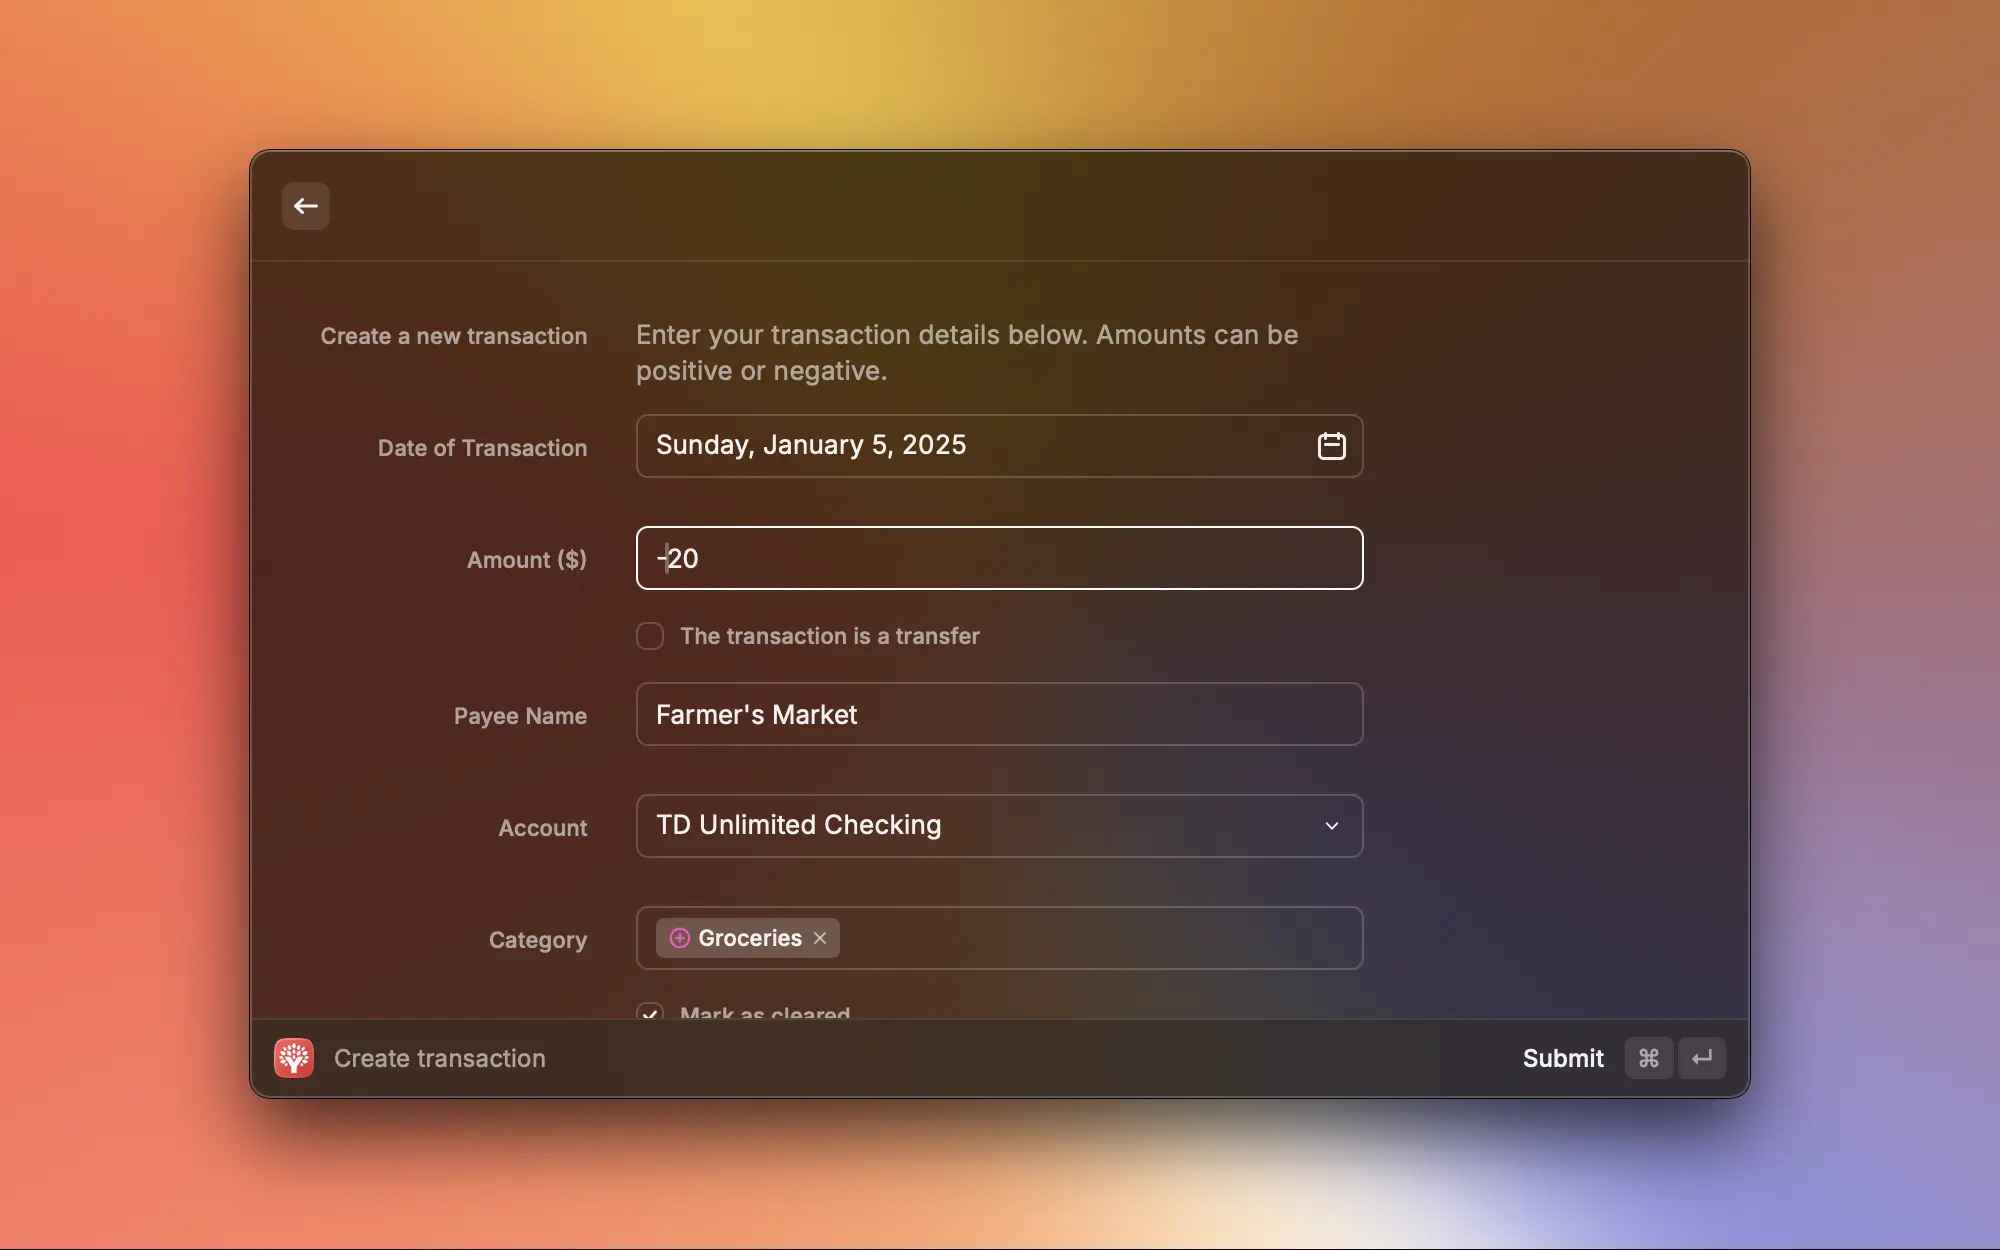Focus the Amount field showing -20
The height and width of the screenshot is (1250, 2000).
1000,558
